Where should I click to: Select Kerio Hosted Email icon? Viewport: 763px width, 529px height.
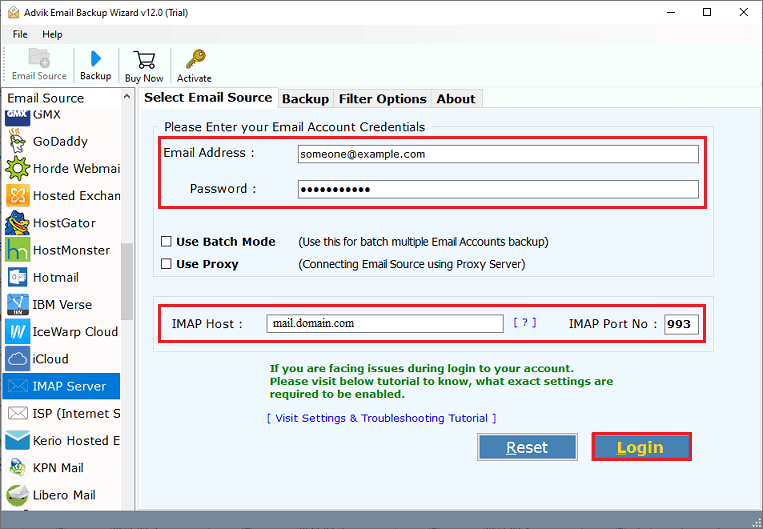click(18, 440)
